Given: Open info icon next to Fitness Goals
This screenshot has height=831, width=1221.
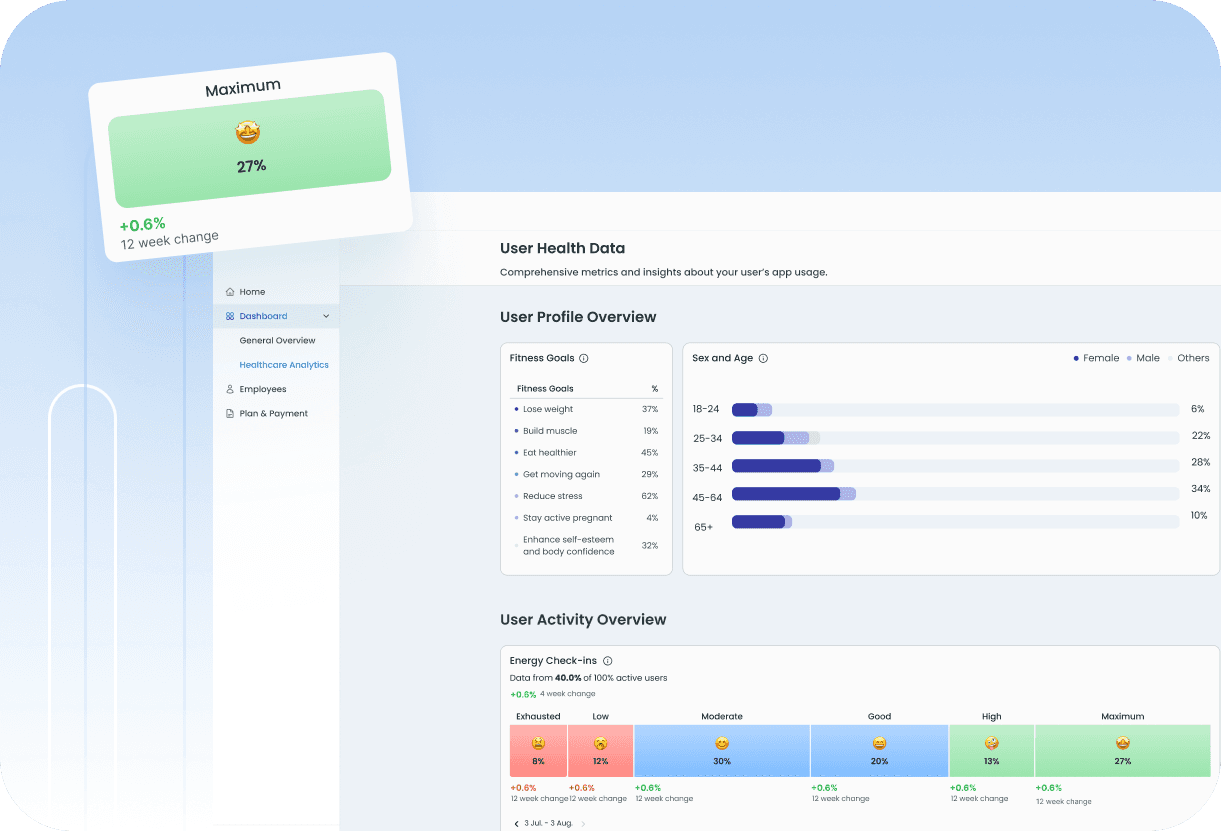Looking at the screenshot, I should point(584,358).
